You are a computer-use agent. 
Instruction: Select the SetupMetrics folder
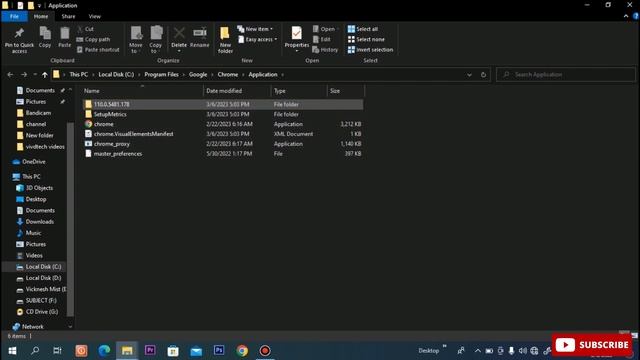[x=223, y=114]
